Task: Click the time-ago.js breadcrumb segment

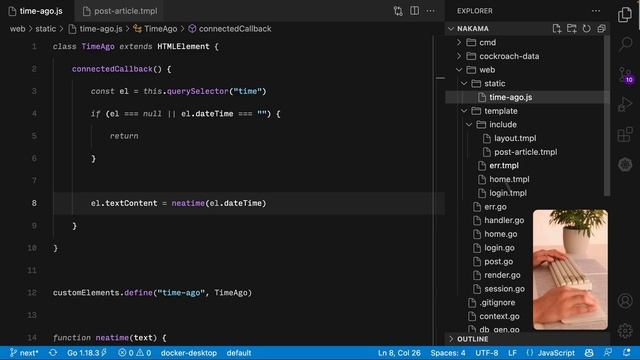Action: click(96, 29)
